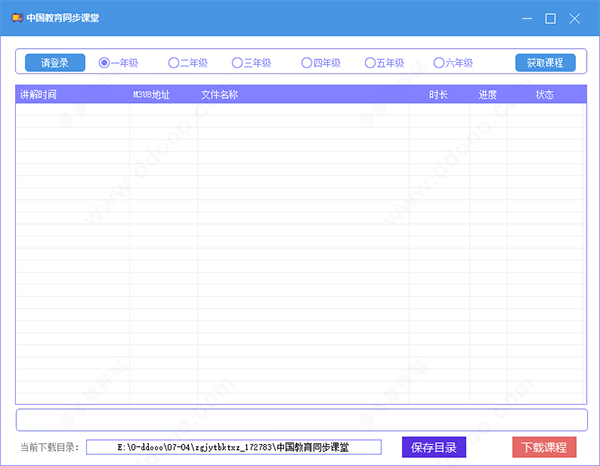
Task: Click the 请登录 login button
Action: pyautogui.click(x=55, y=63)
